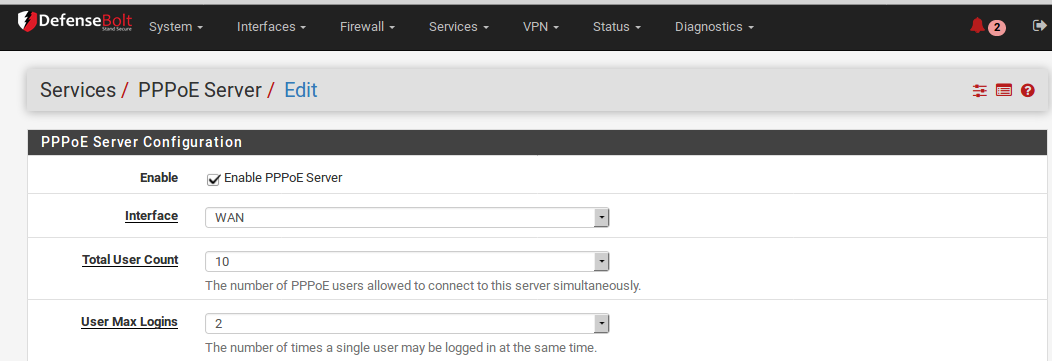Open the User Max Logins dropdown
Viewport: 1052px width, 361px height.
tap(407, 323)
